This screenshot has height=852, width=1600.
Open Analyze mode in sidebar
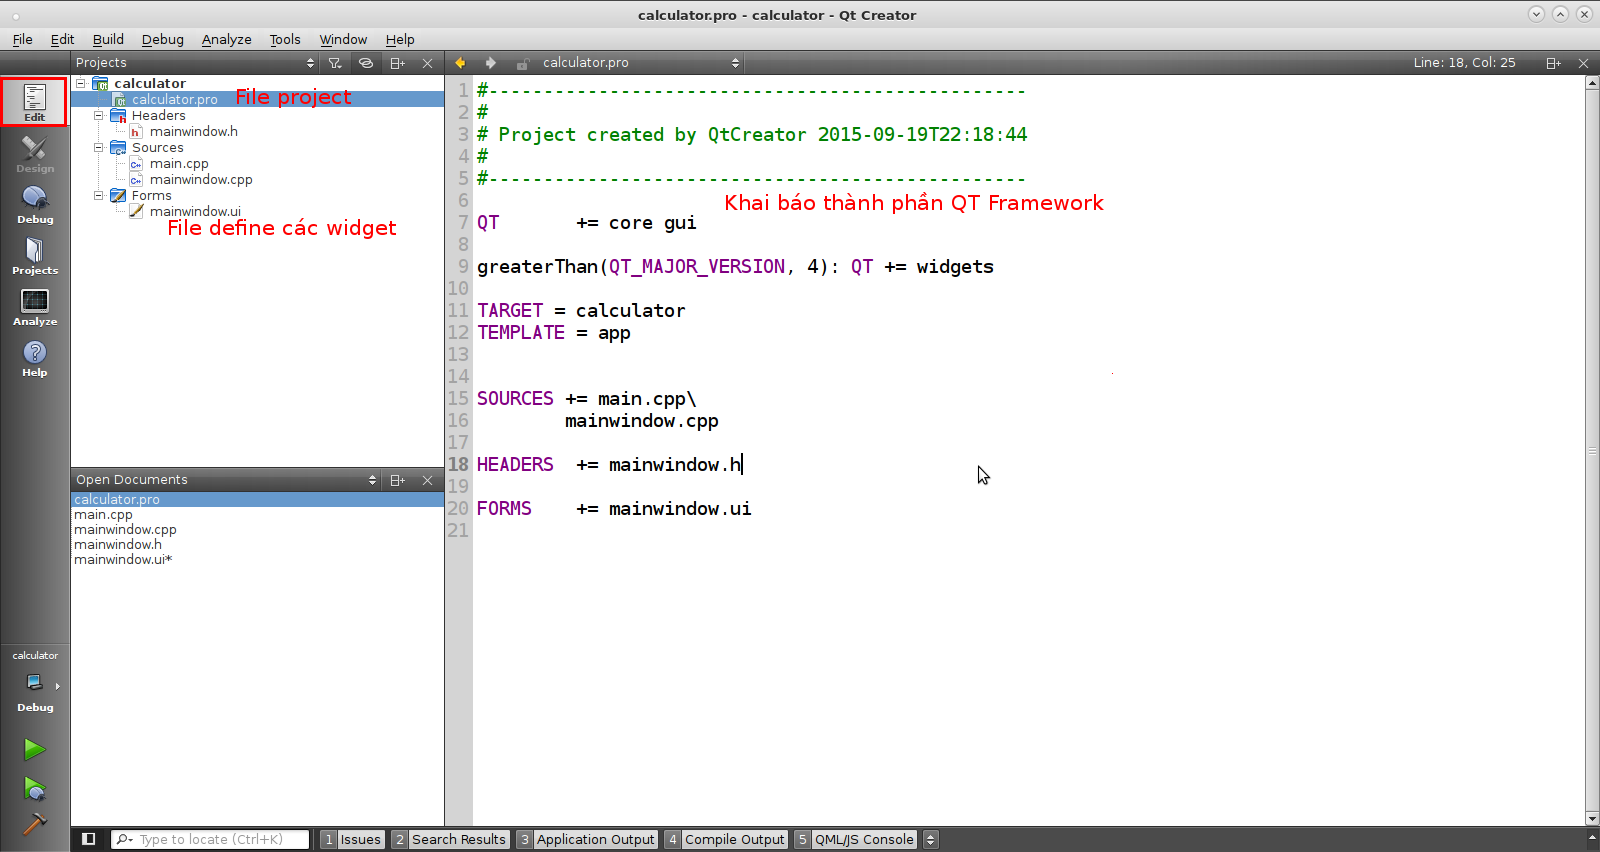coord(35,306)
